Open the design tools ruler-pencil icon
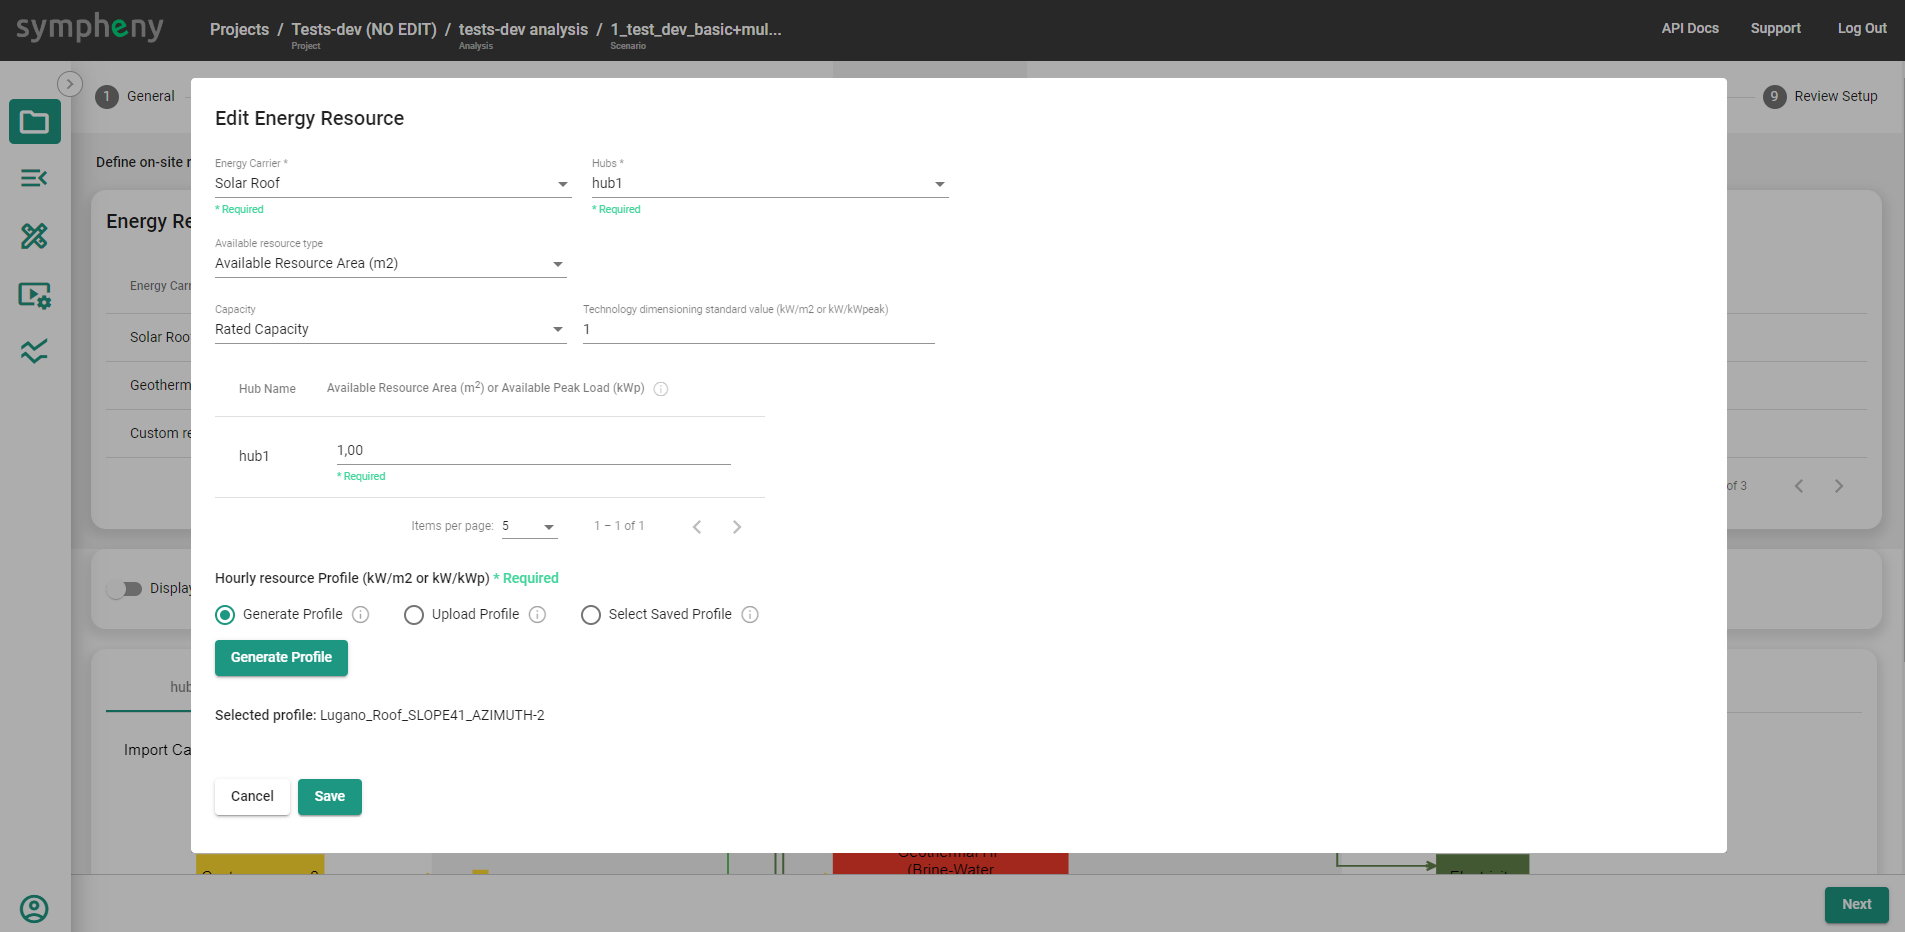 [35, 236]
